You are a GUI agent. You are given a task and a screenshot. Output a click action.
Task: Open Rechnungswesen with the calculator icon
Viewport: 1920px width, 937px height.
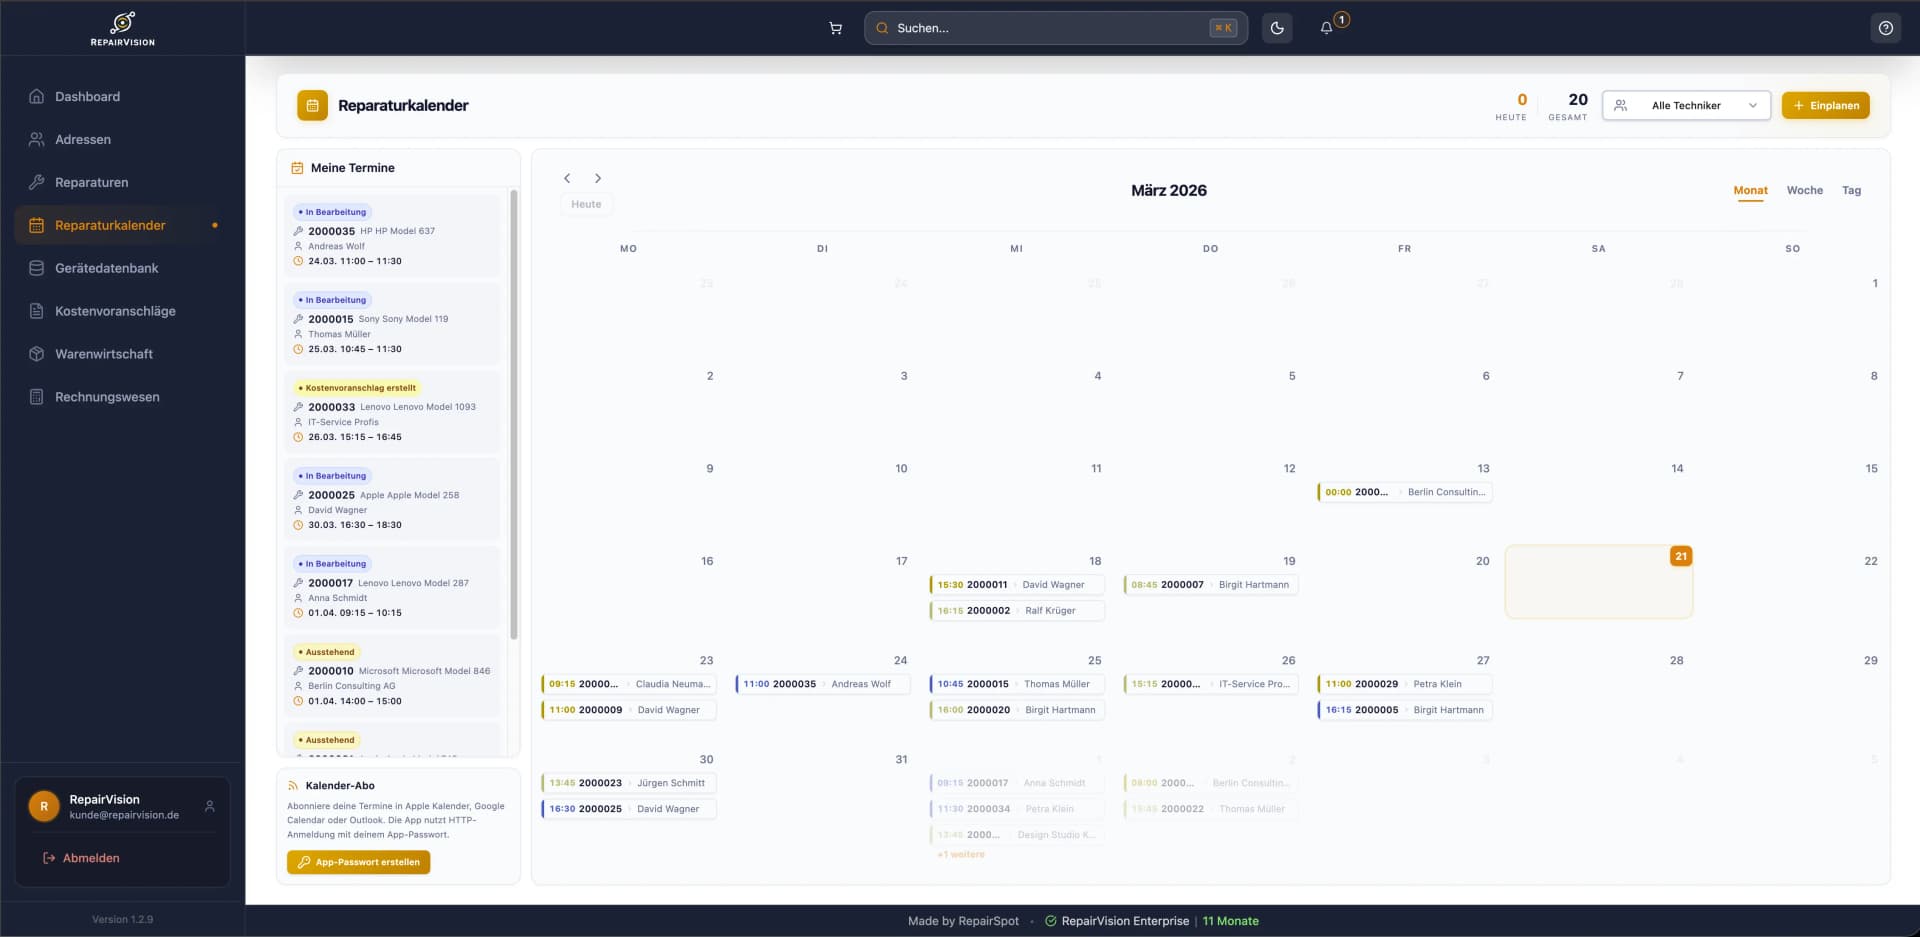36,397
